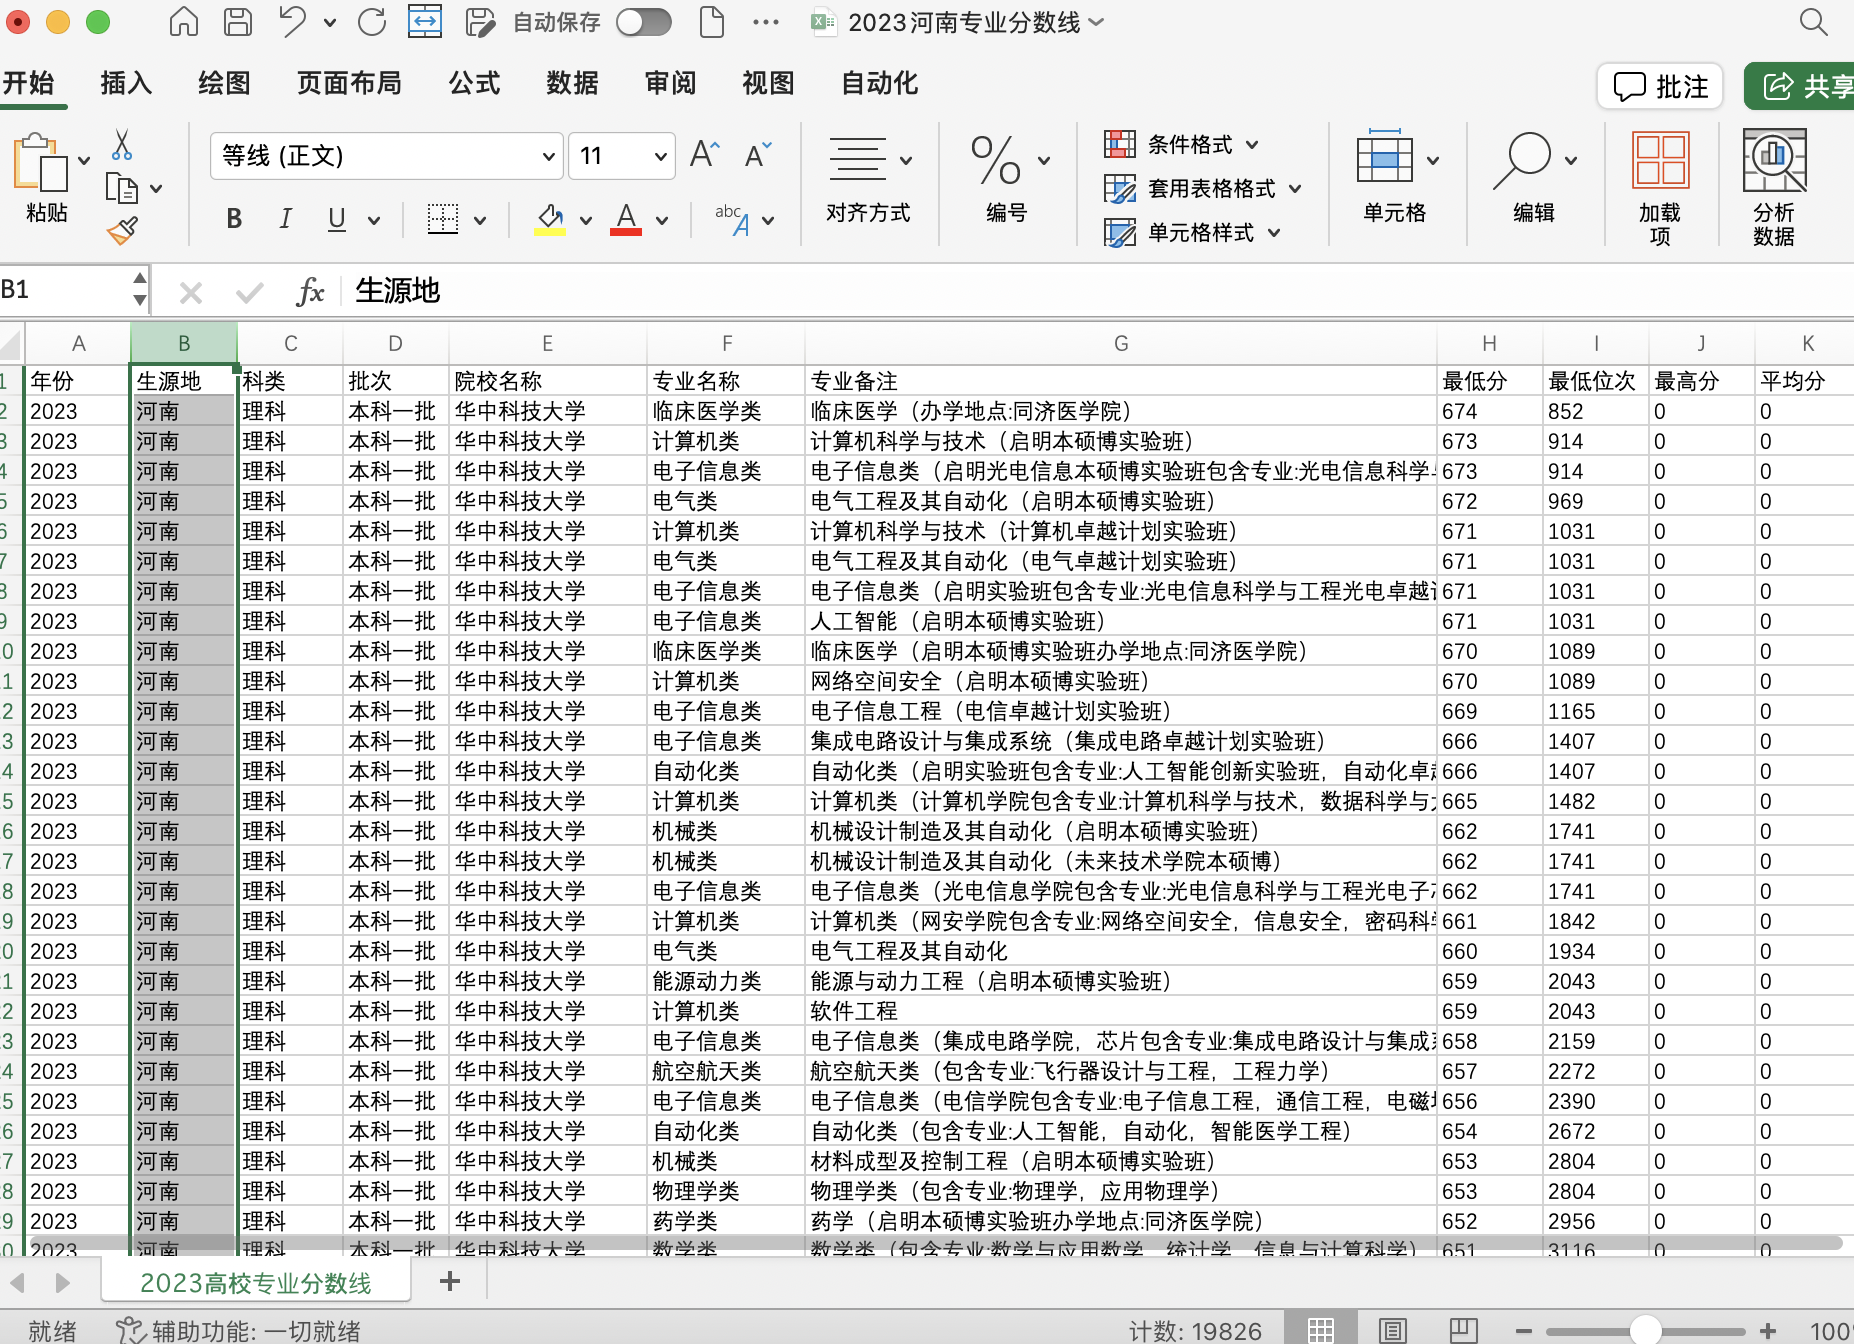Cut selection with scissors icon

click(x=122, y=145)
